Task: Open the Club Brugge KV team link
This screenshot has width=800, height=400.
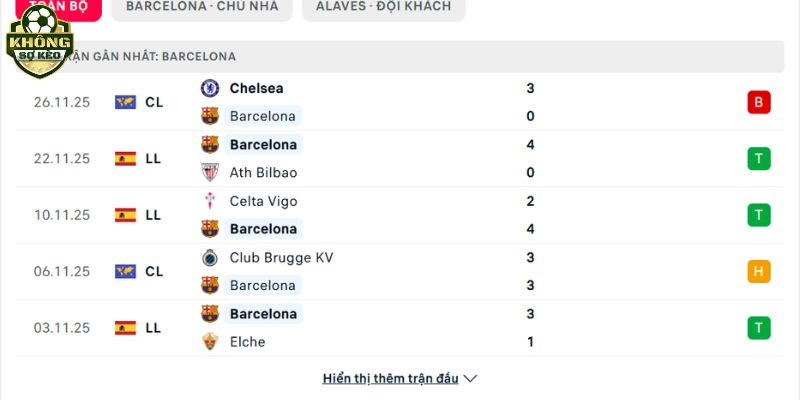Action: [281, 257]
